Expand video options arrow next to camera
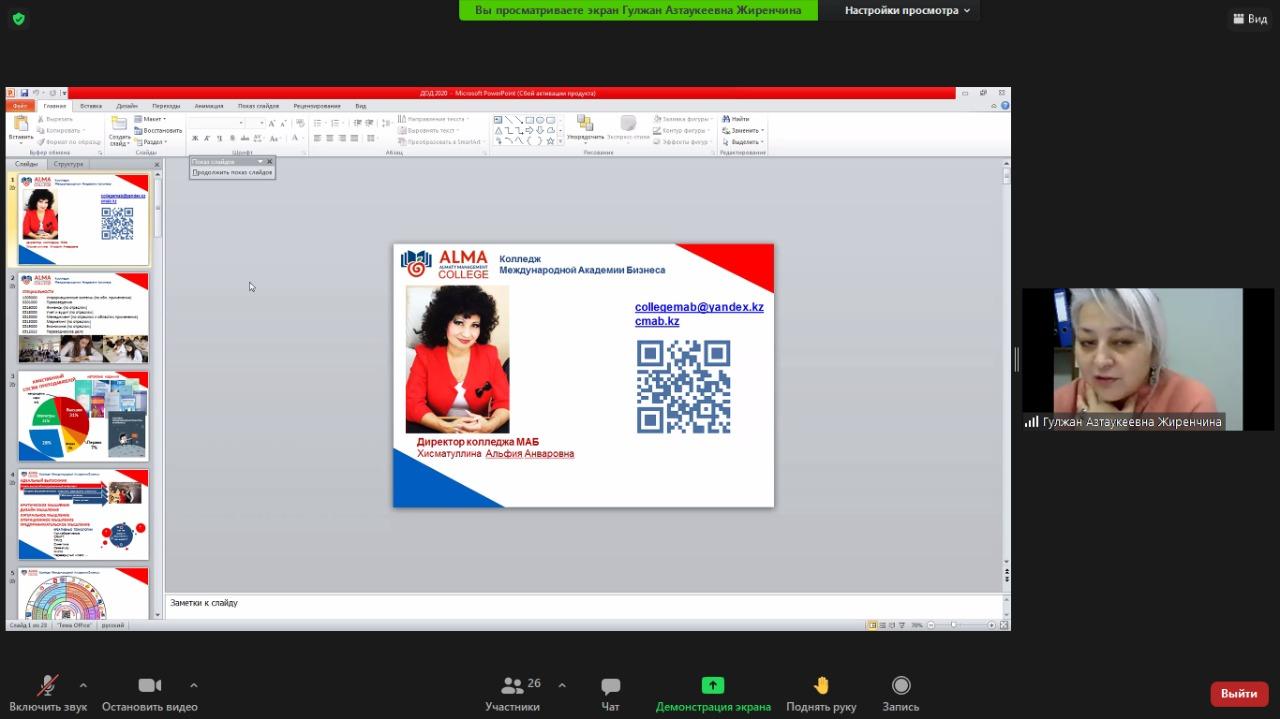 pyautogui.click(x=193, y=685)
